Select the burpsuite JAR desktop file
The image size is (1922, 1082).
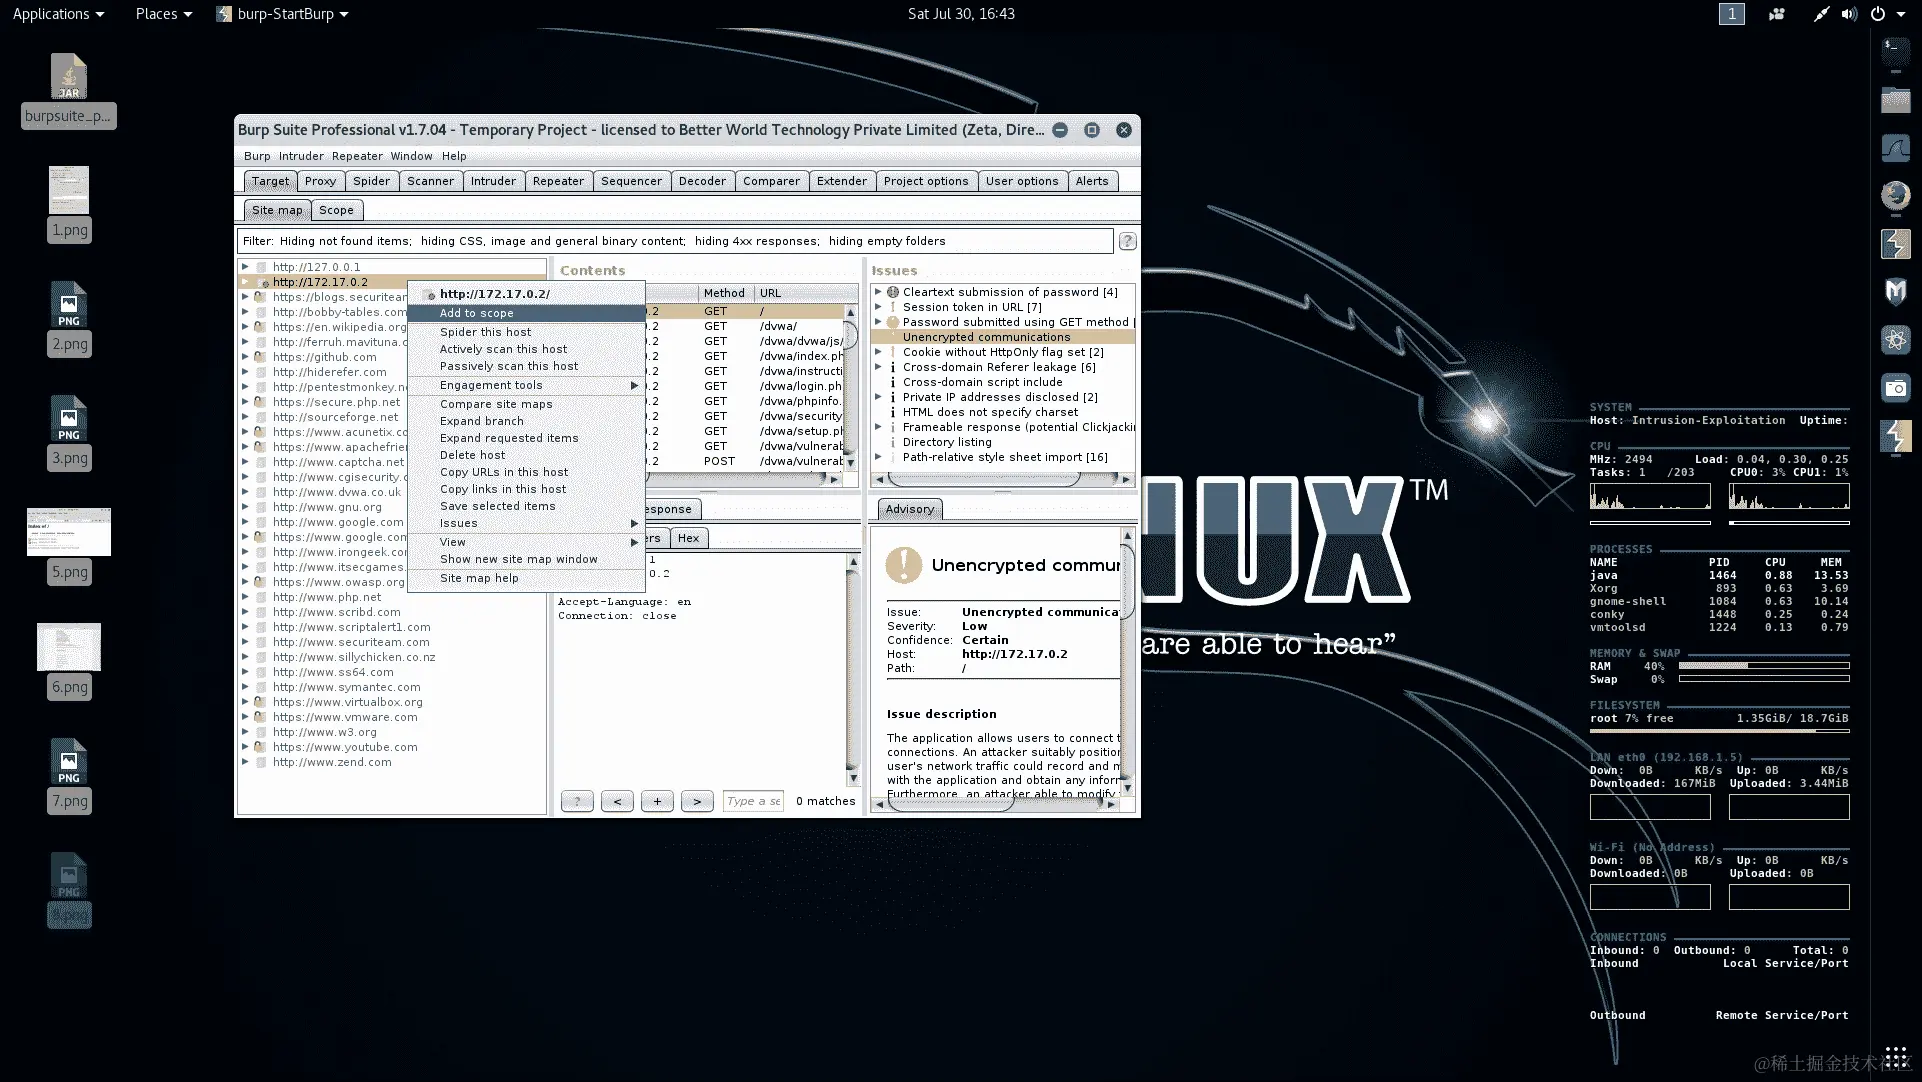(69, 90)
